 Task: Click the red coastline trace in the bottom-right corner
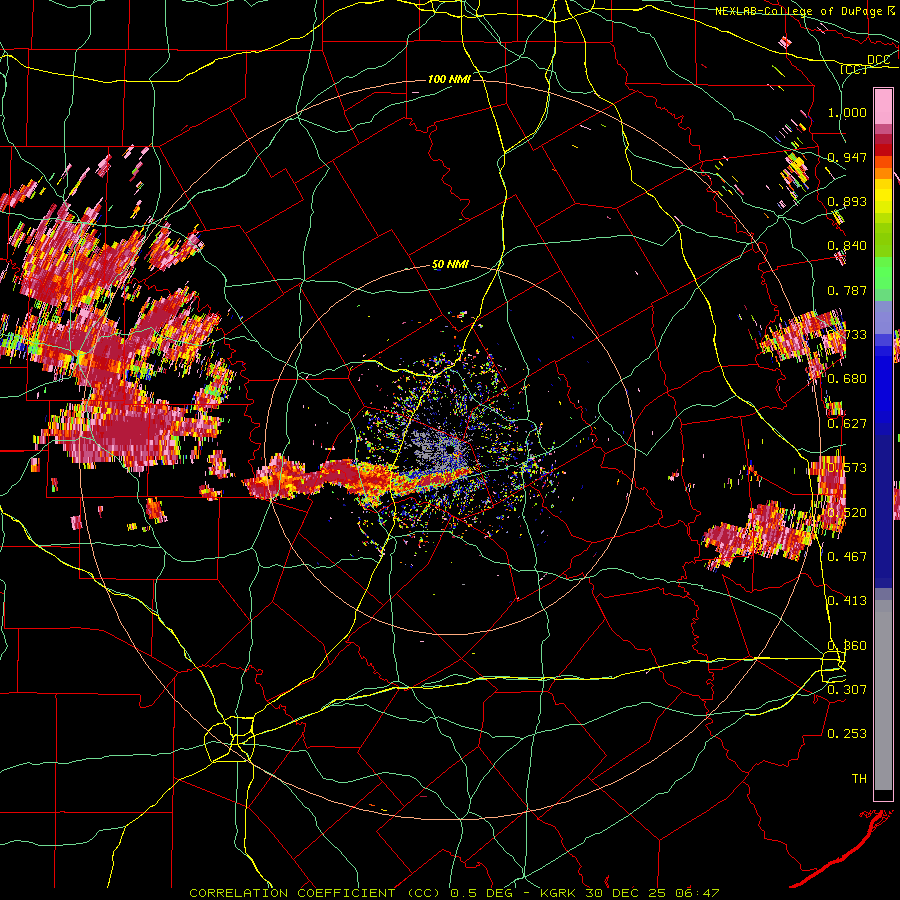tap(844, 848)
